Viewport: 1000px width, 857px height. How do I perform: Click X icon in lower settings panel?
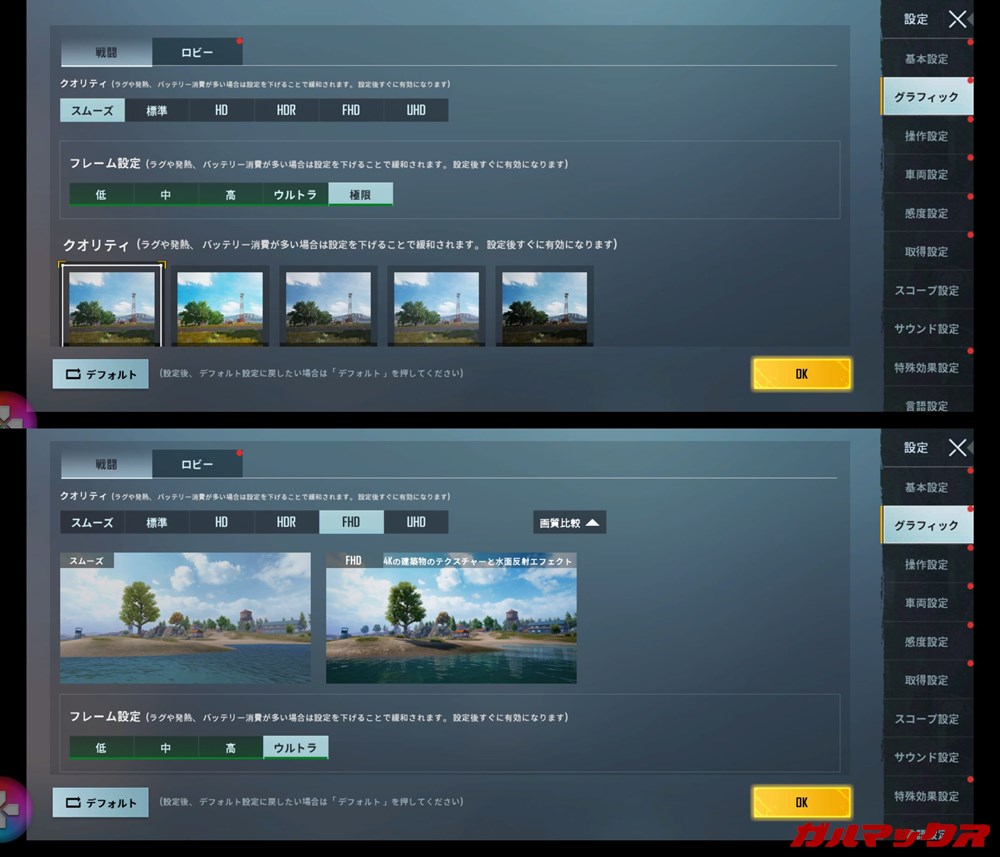[x=957, y=447]
